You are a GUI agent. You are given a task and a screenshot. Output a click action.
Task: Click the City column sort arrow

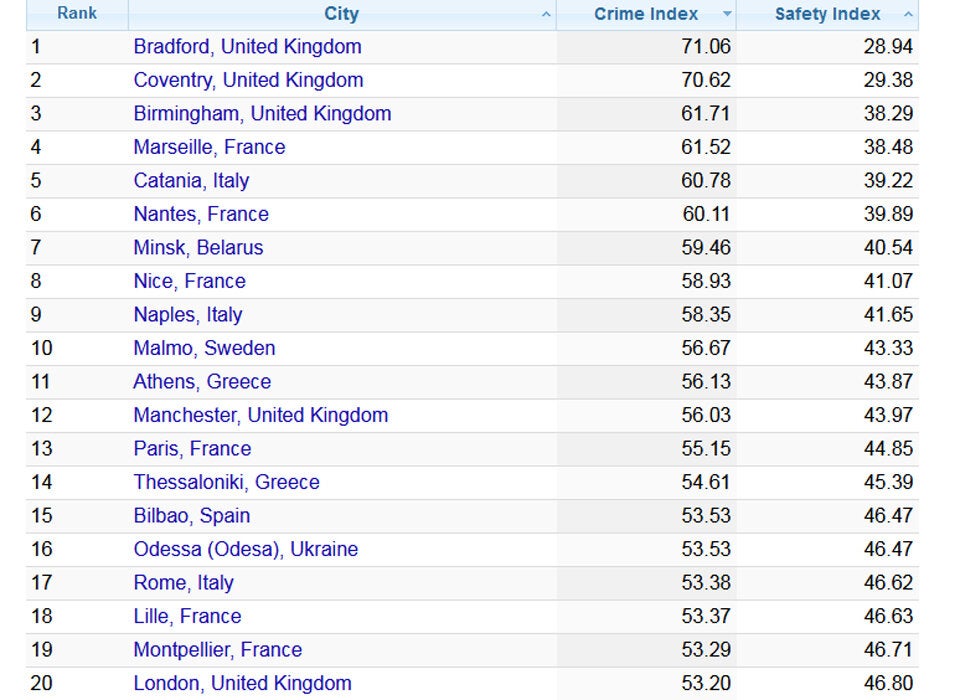point(546,15)
